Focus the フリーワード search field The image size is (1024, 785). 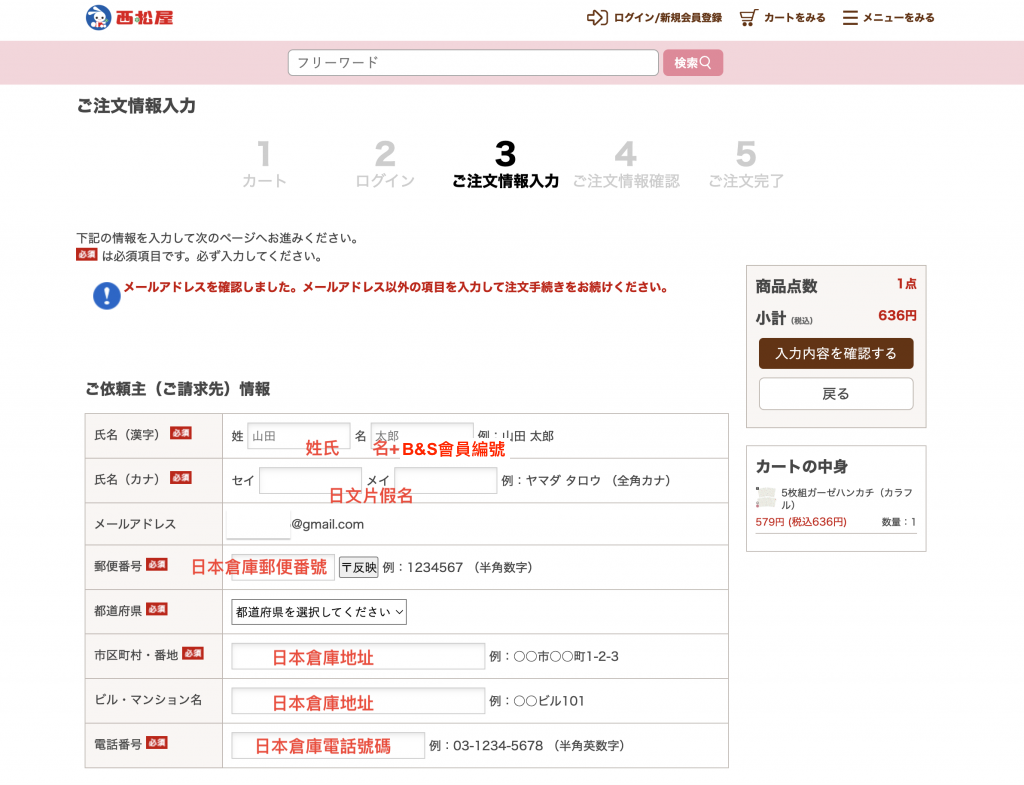coord(473,63)
